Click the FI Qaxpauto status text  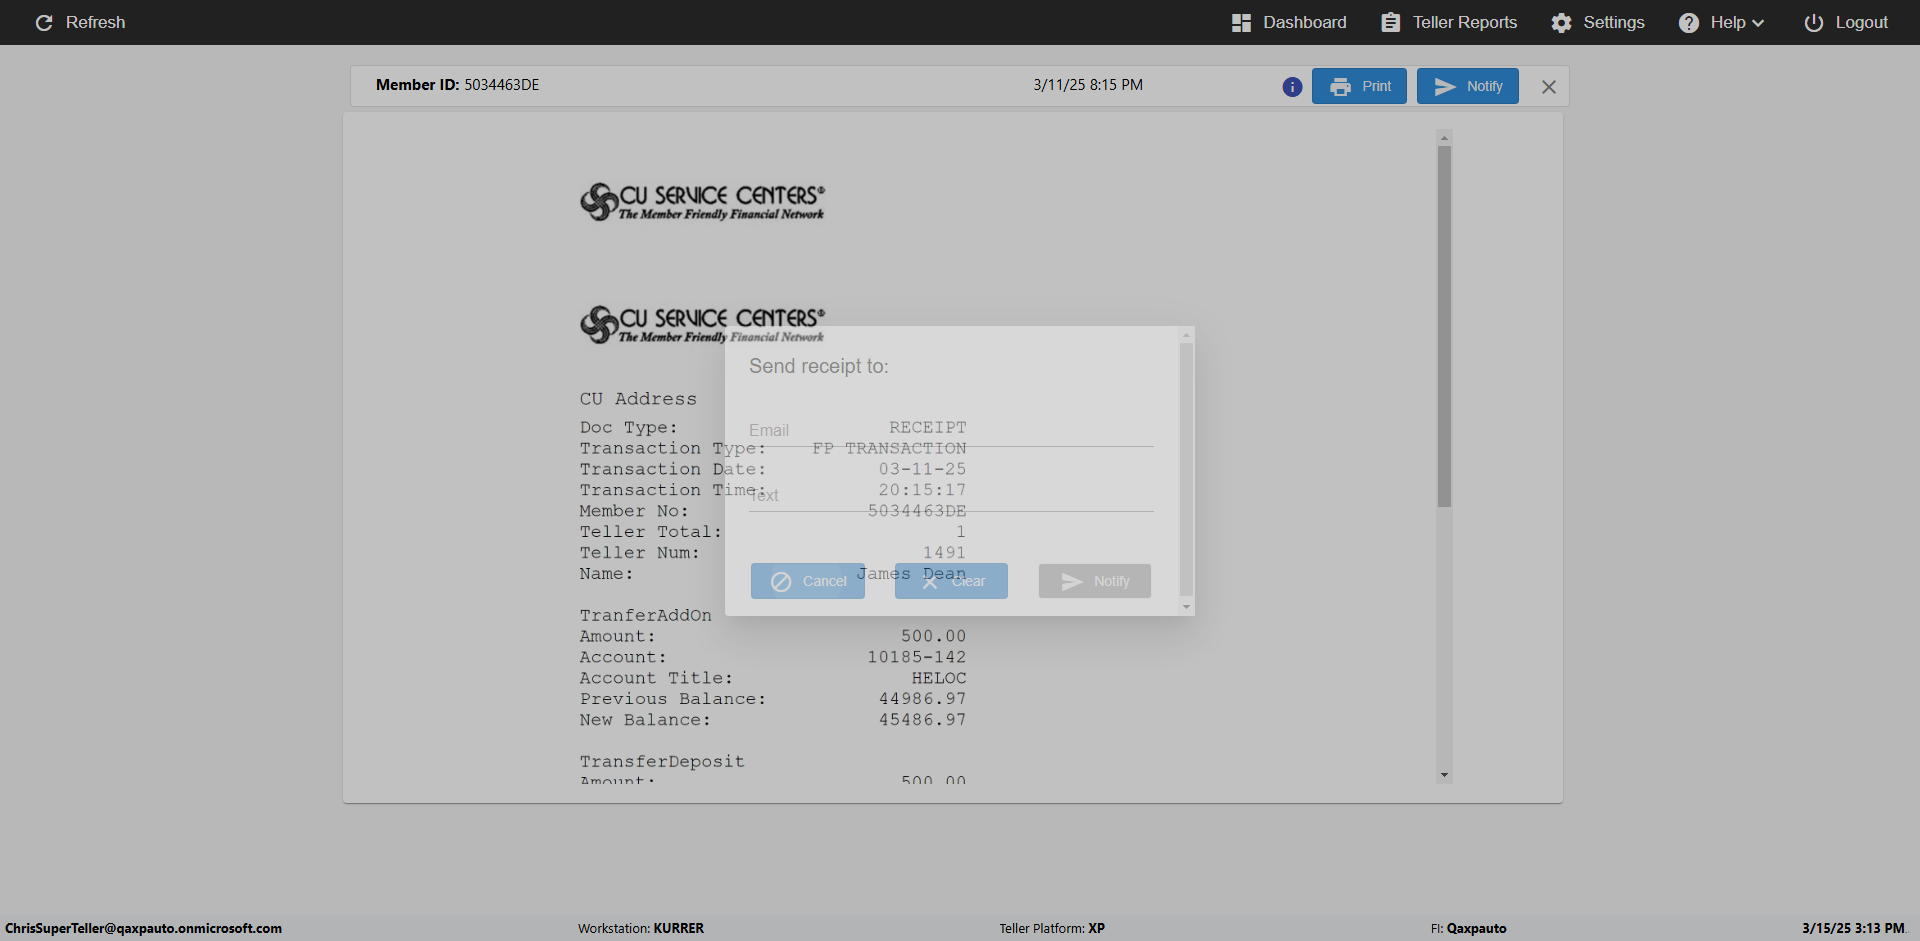pyautogui.click(x=1468, y=928)
